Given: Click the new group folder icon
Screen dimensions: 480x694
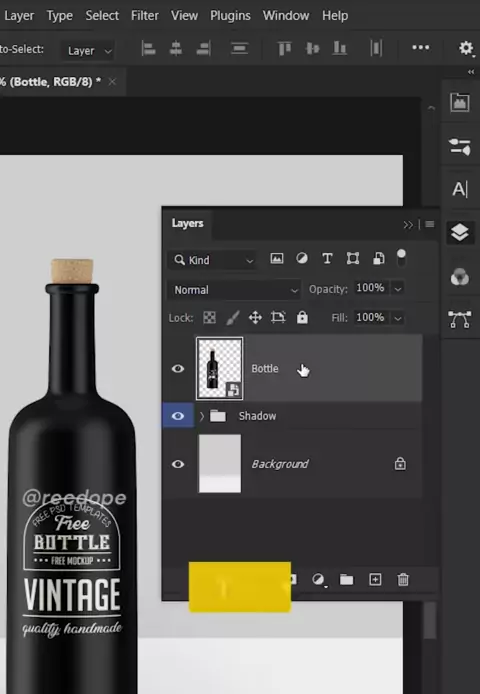Looking at the screenshot, I should (x=346, y=579).
